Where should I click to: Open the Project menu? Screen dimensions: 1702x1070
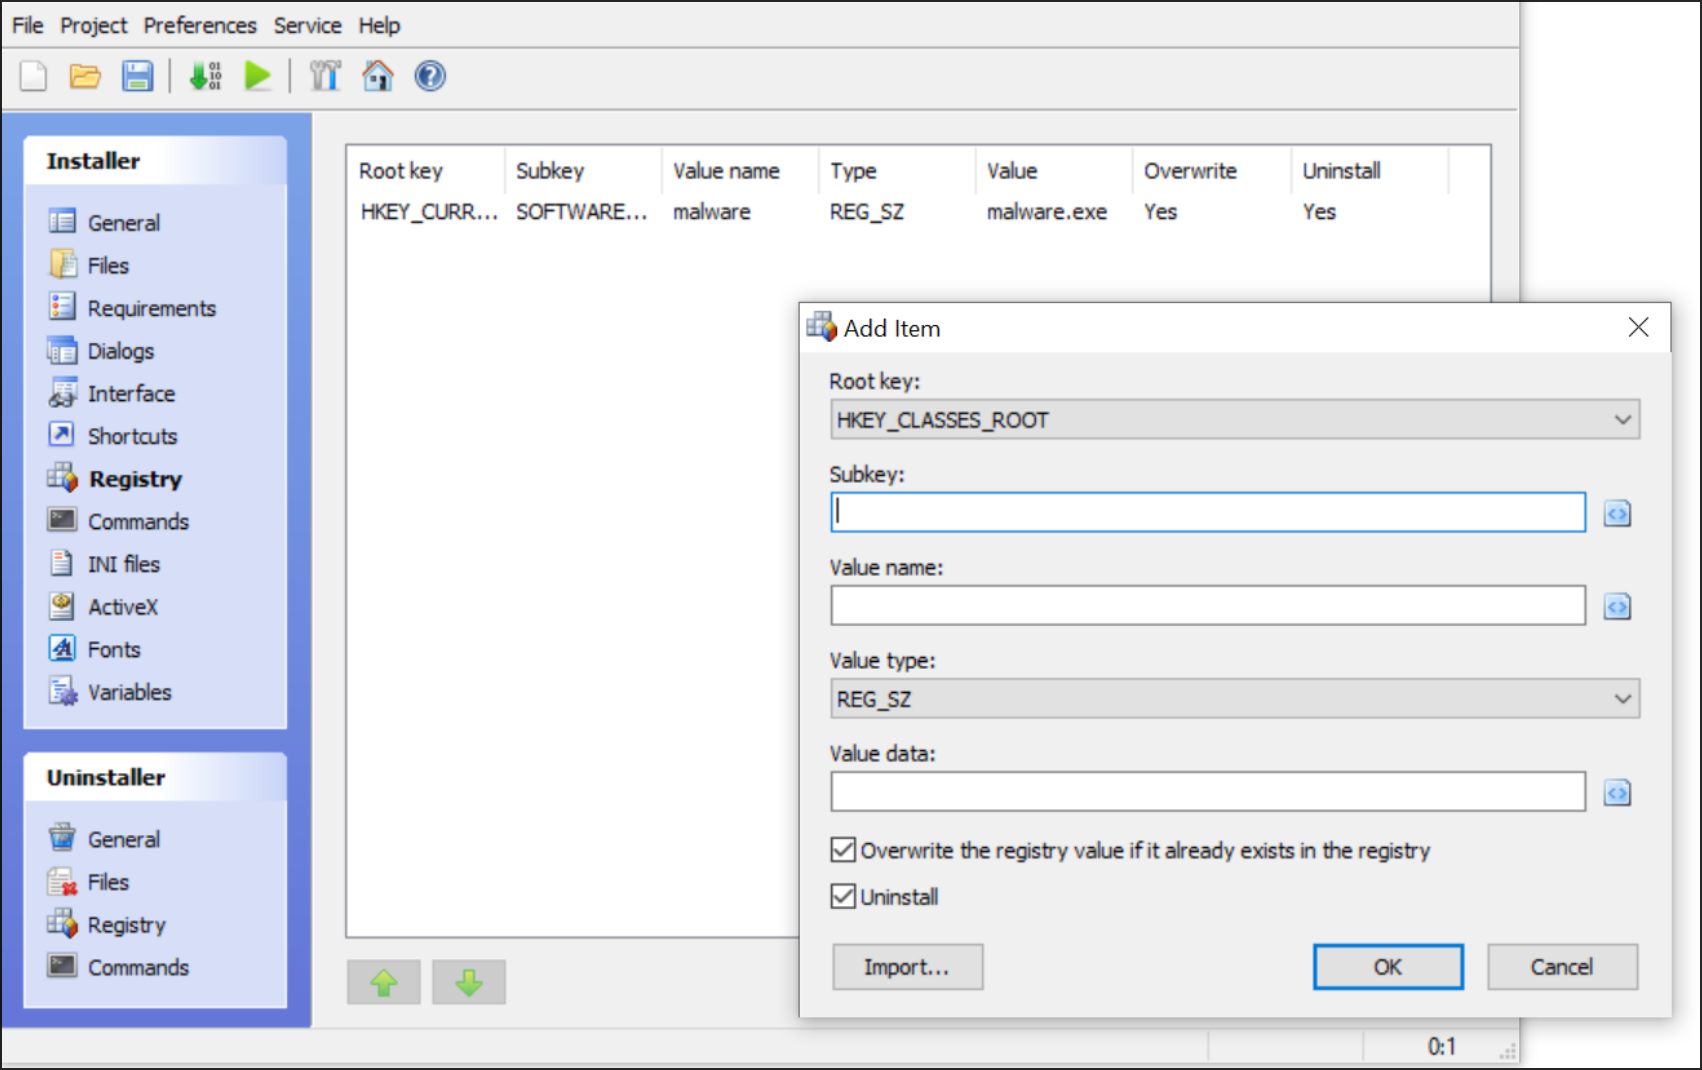tap(93, 25)
